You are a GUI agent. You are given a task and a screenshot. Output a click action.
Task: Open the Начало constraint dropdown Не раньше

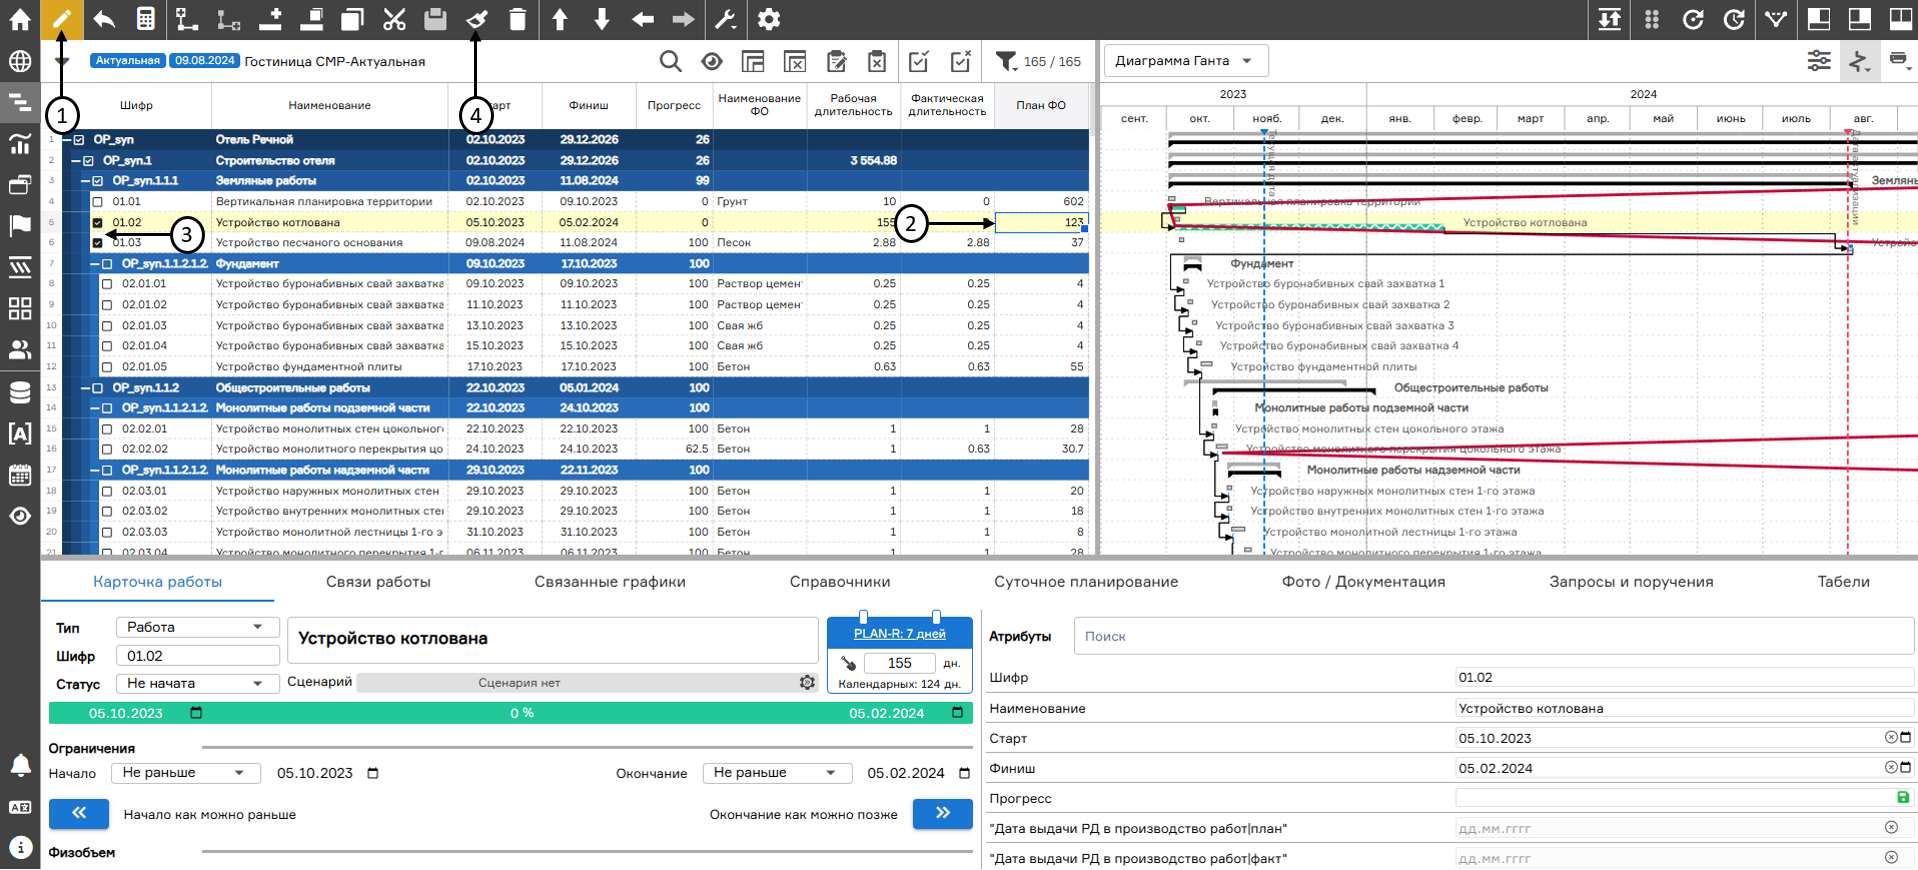(x=186, y=773)
